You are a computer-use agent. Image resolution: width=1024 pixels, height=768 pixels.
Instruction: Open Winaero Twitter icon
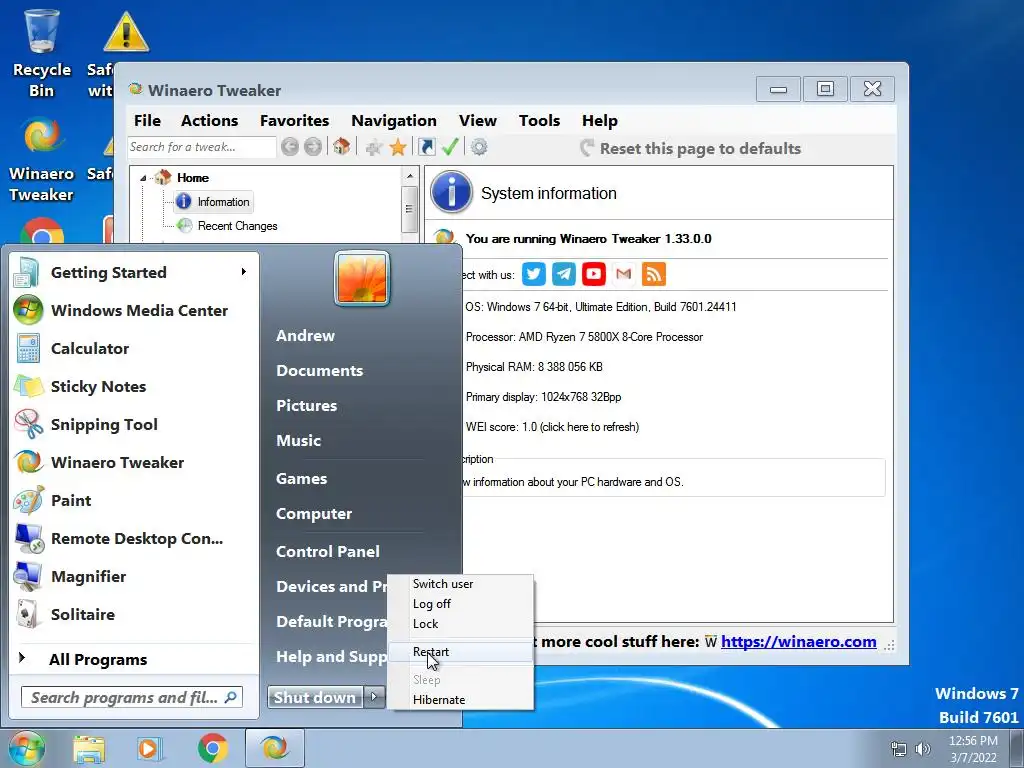tap(534, 274)
